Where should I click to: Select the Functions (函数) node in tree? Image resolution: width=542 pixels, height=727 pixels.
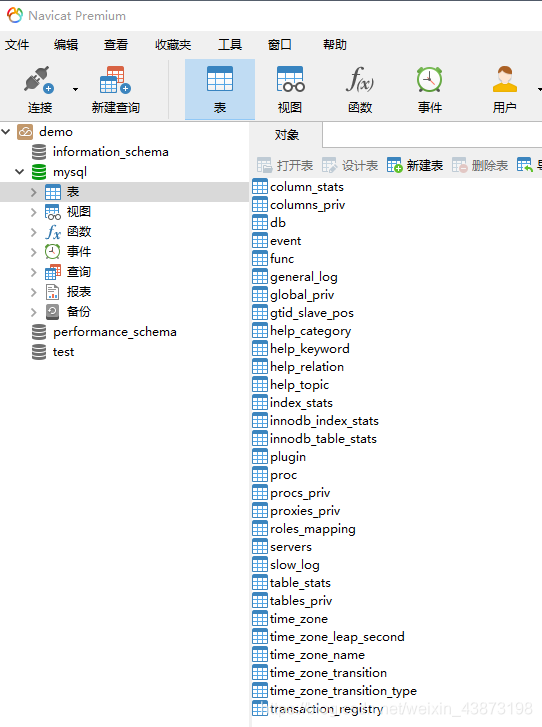68,232
